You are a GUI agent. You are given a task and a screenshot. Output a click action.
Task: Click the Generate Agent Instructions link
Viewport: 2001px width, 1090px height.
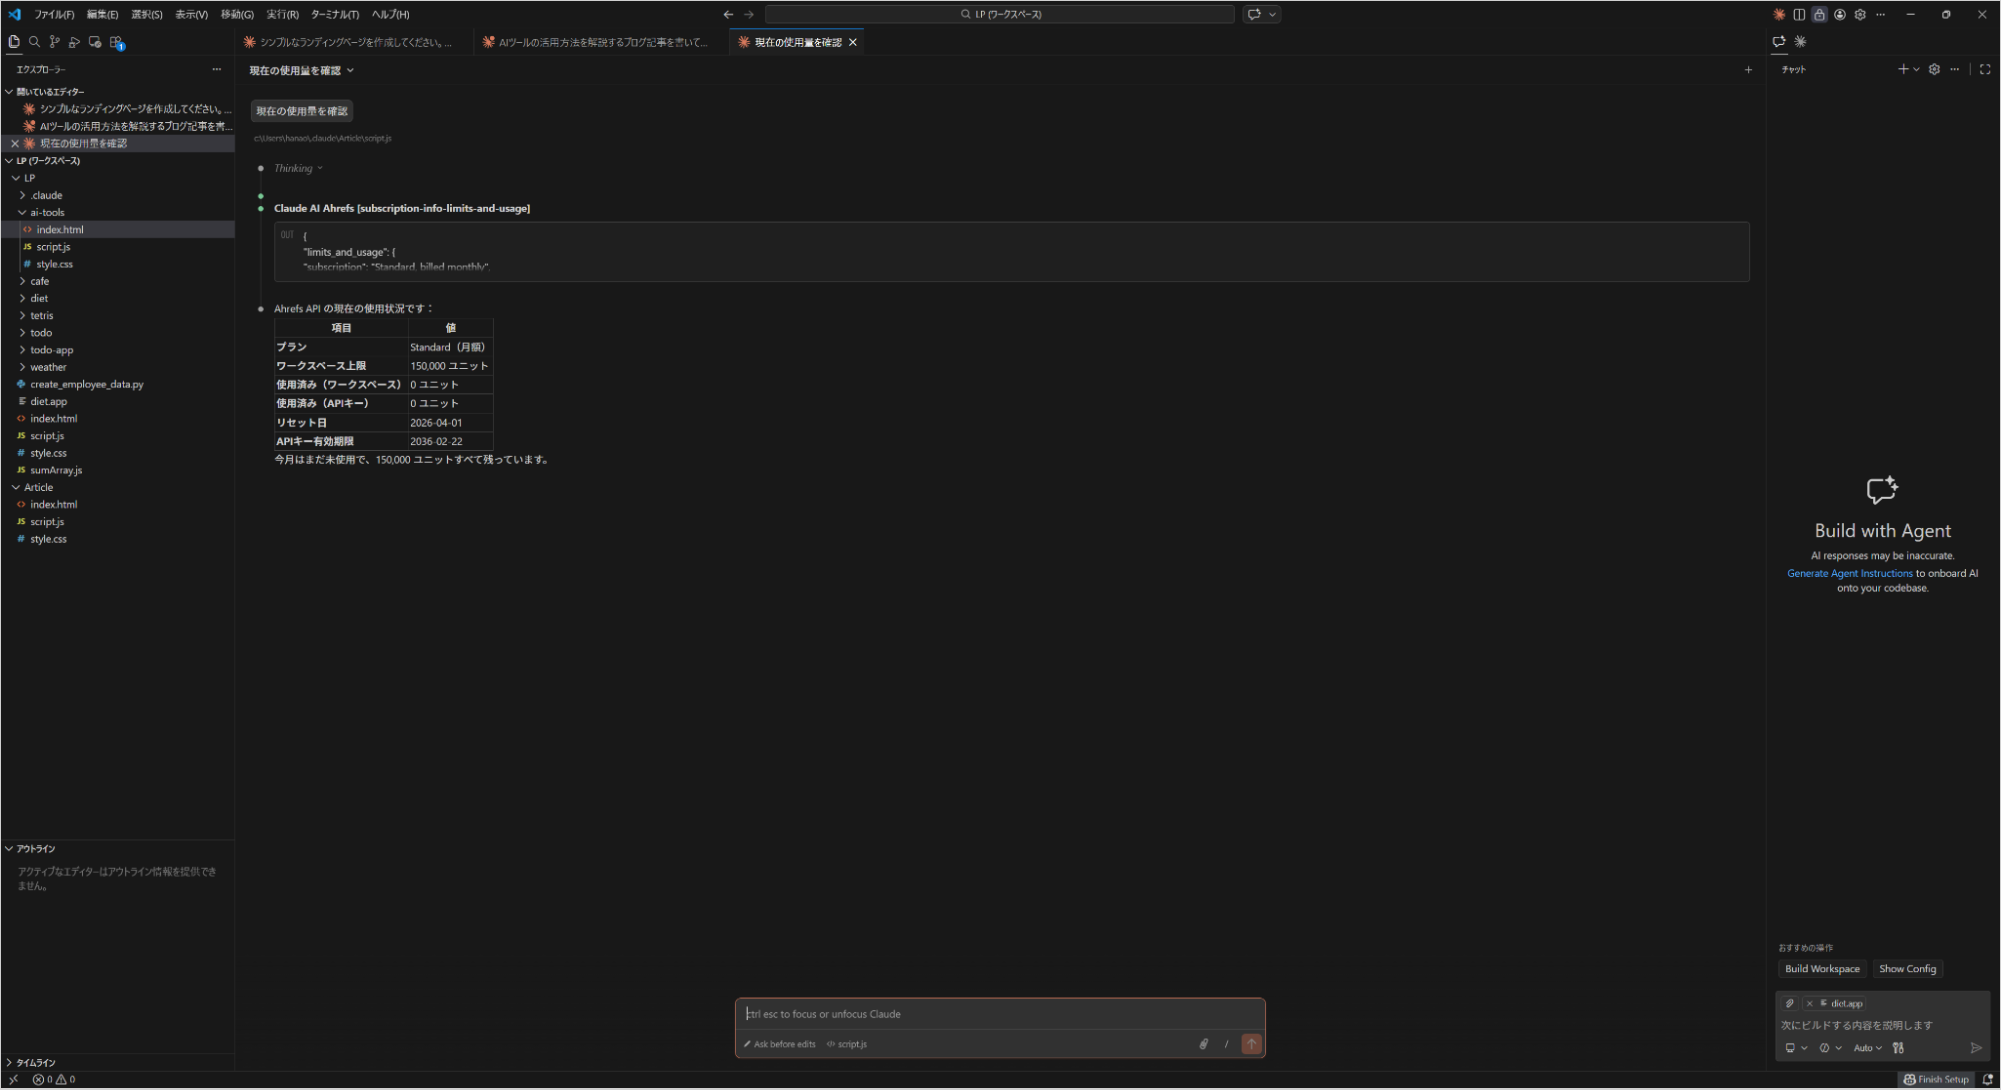tap(1849, 573)
